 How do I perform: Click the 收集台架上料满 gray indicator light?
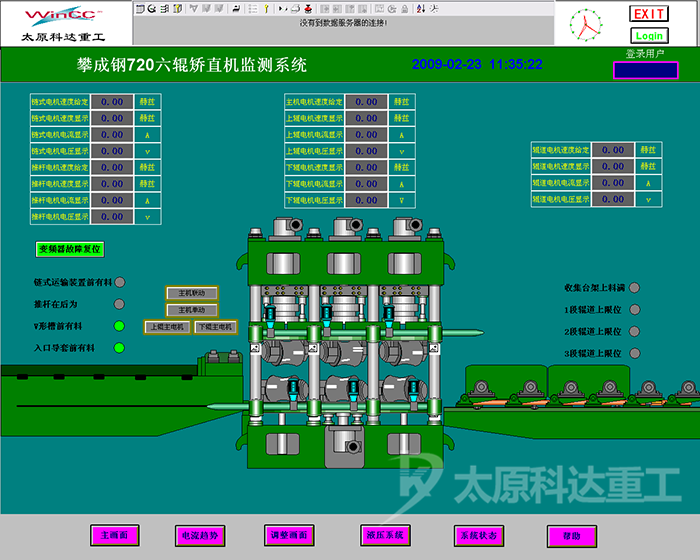tap(634, 288)
